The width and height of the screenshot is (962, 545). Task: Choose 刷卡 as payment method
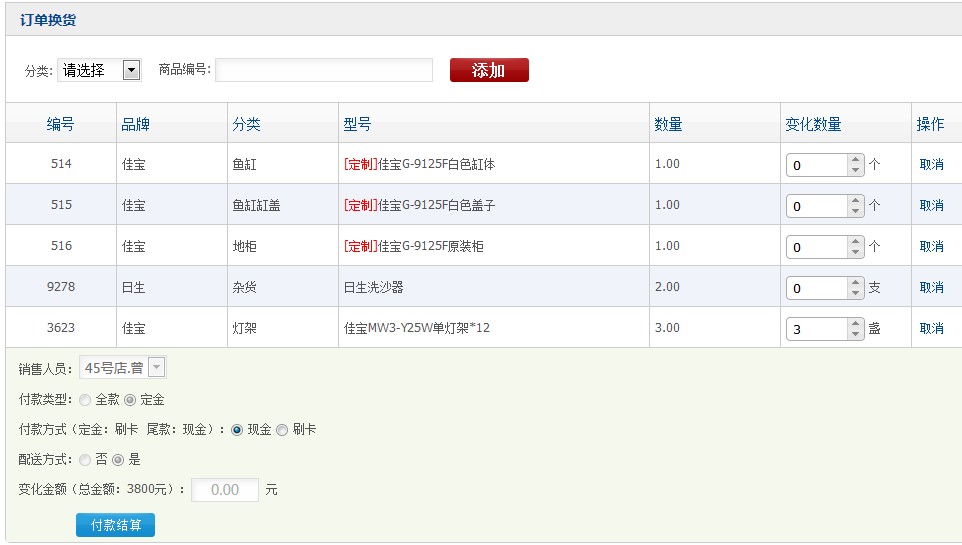coord(282,430)
